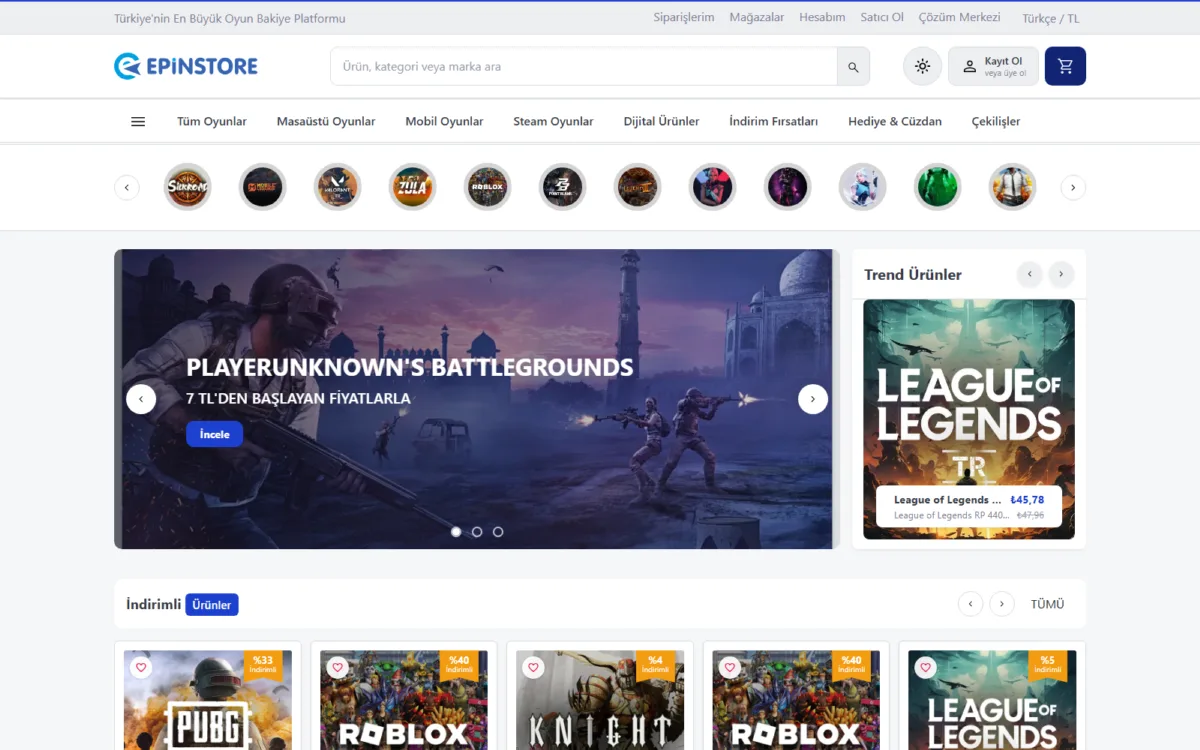Open Hediye & Cüzdan menu
Screen dimensions: 1200x750
click(895, 122)
